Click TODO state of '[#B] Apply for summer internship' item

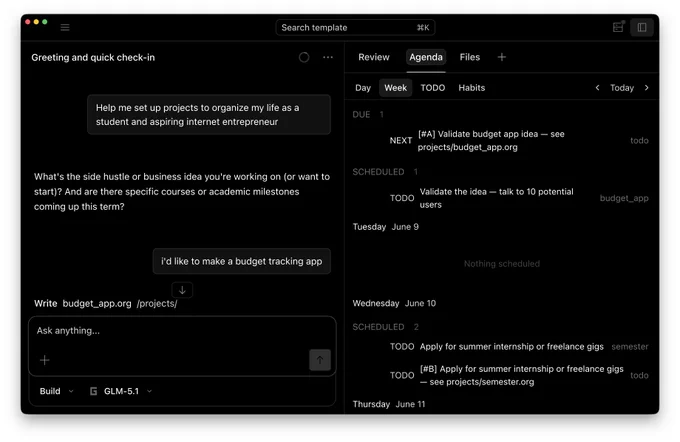(x=402, y=375)
